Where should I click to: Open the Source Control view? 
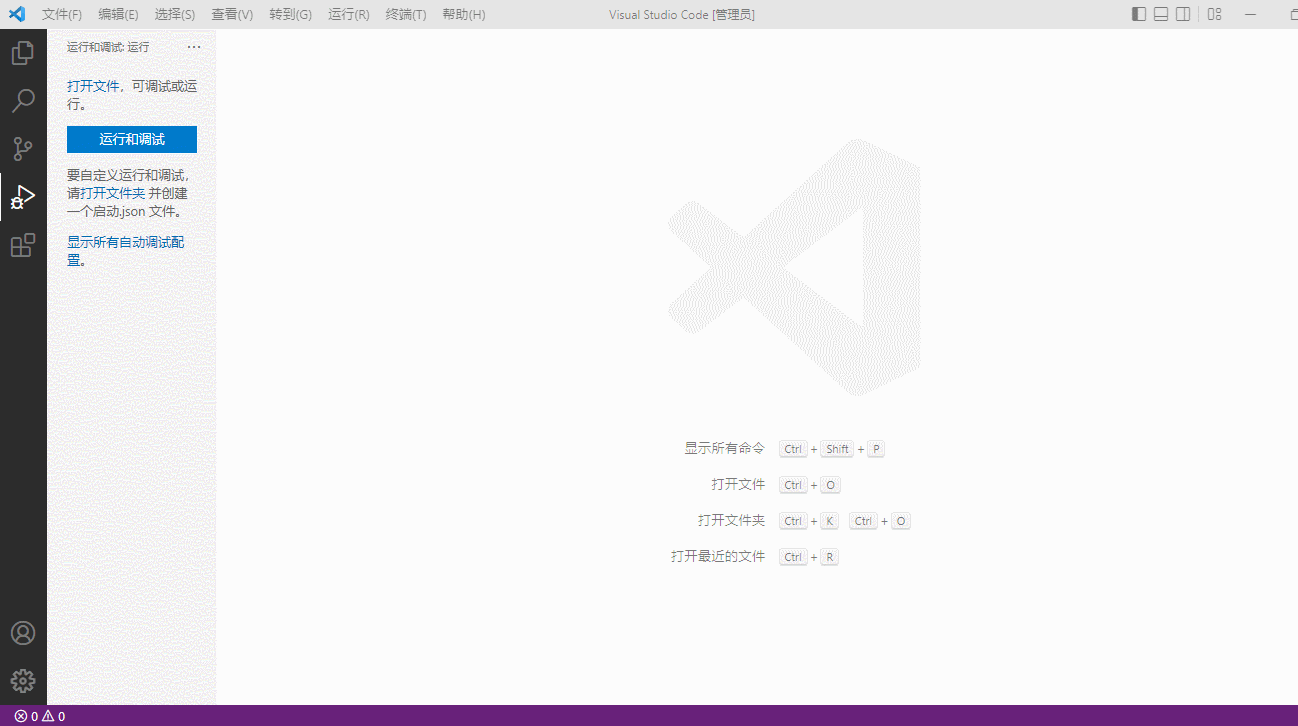click(22, 148)
